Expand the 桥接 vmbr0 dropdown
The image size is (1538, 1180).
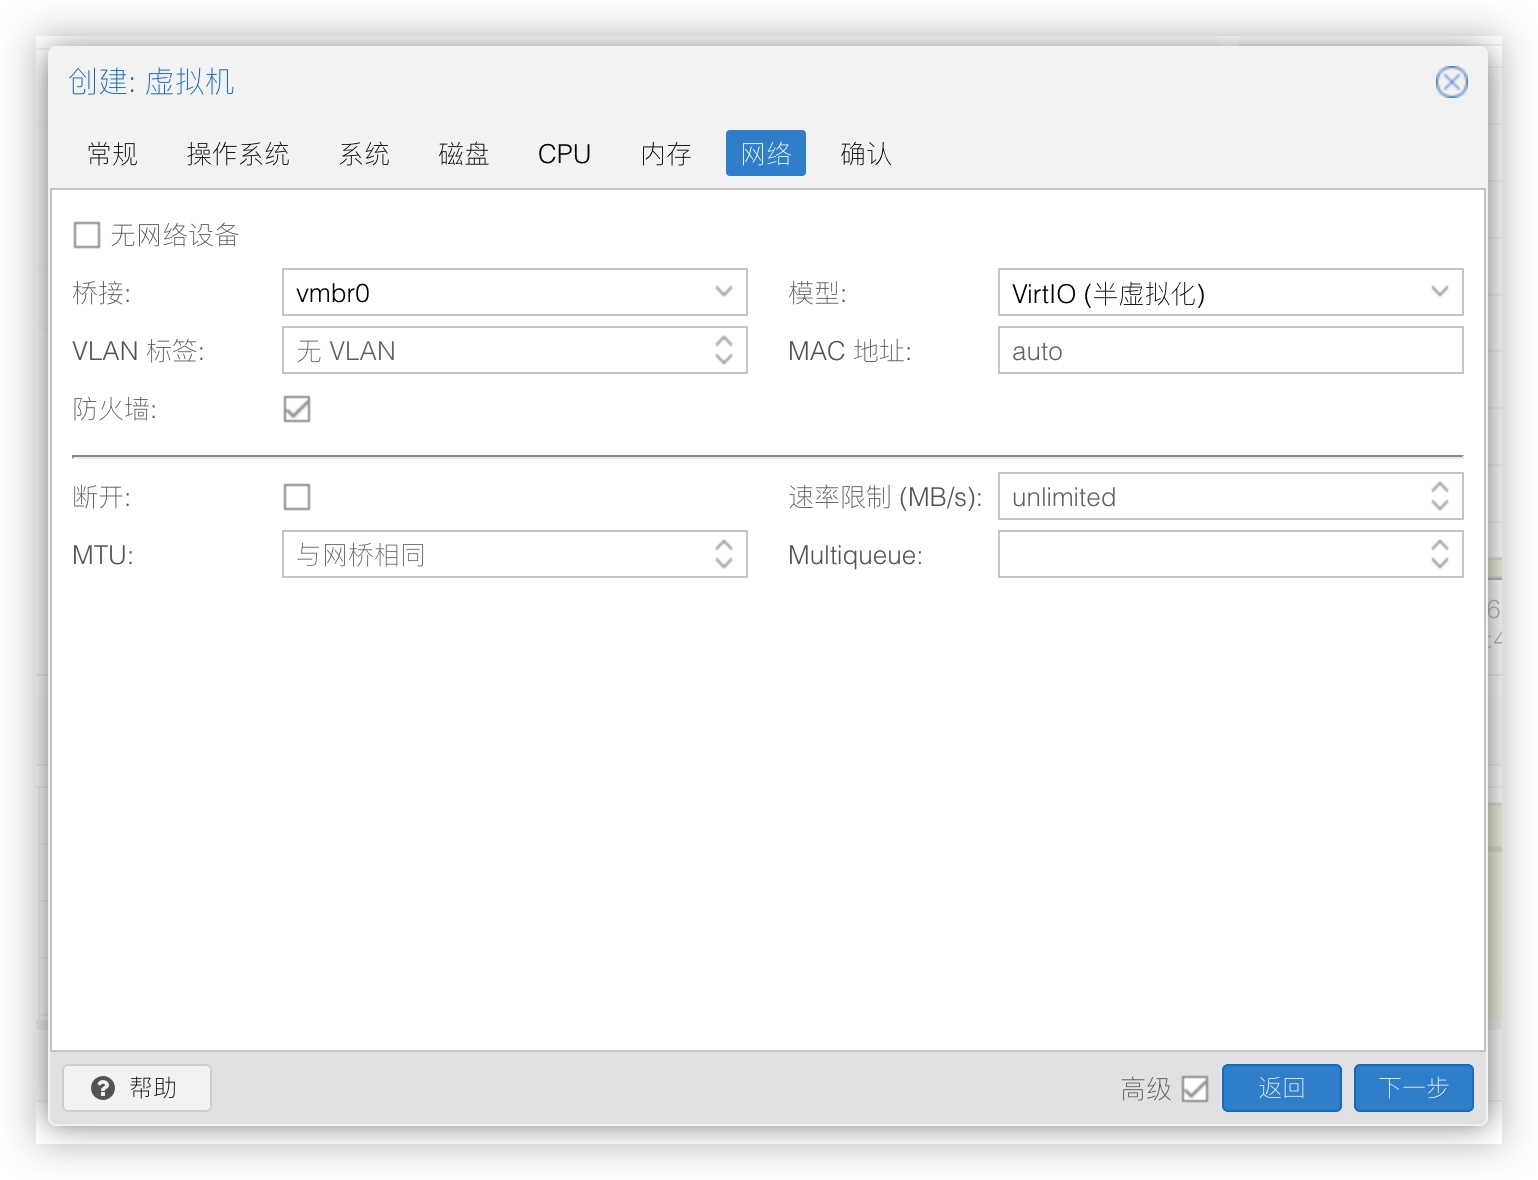pos(724,292)
